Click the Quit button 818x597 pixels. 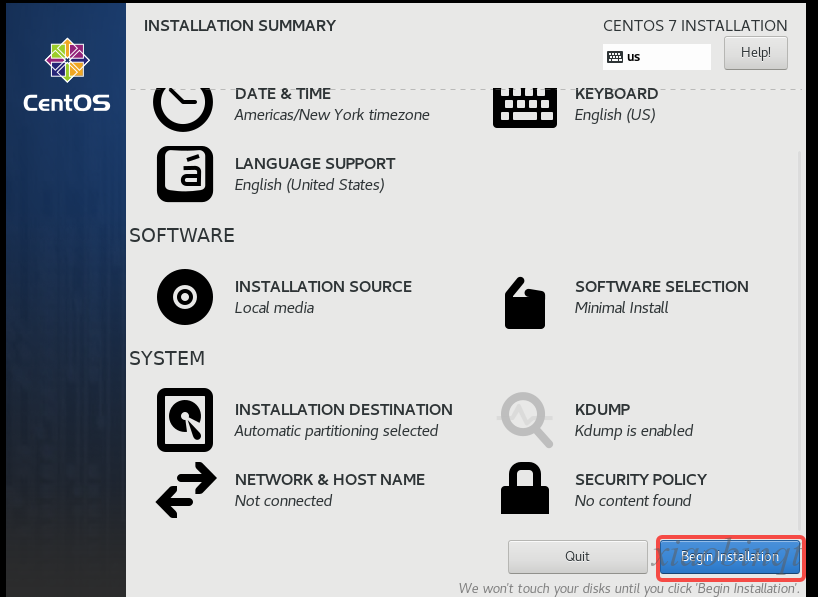[578, 557]
